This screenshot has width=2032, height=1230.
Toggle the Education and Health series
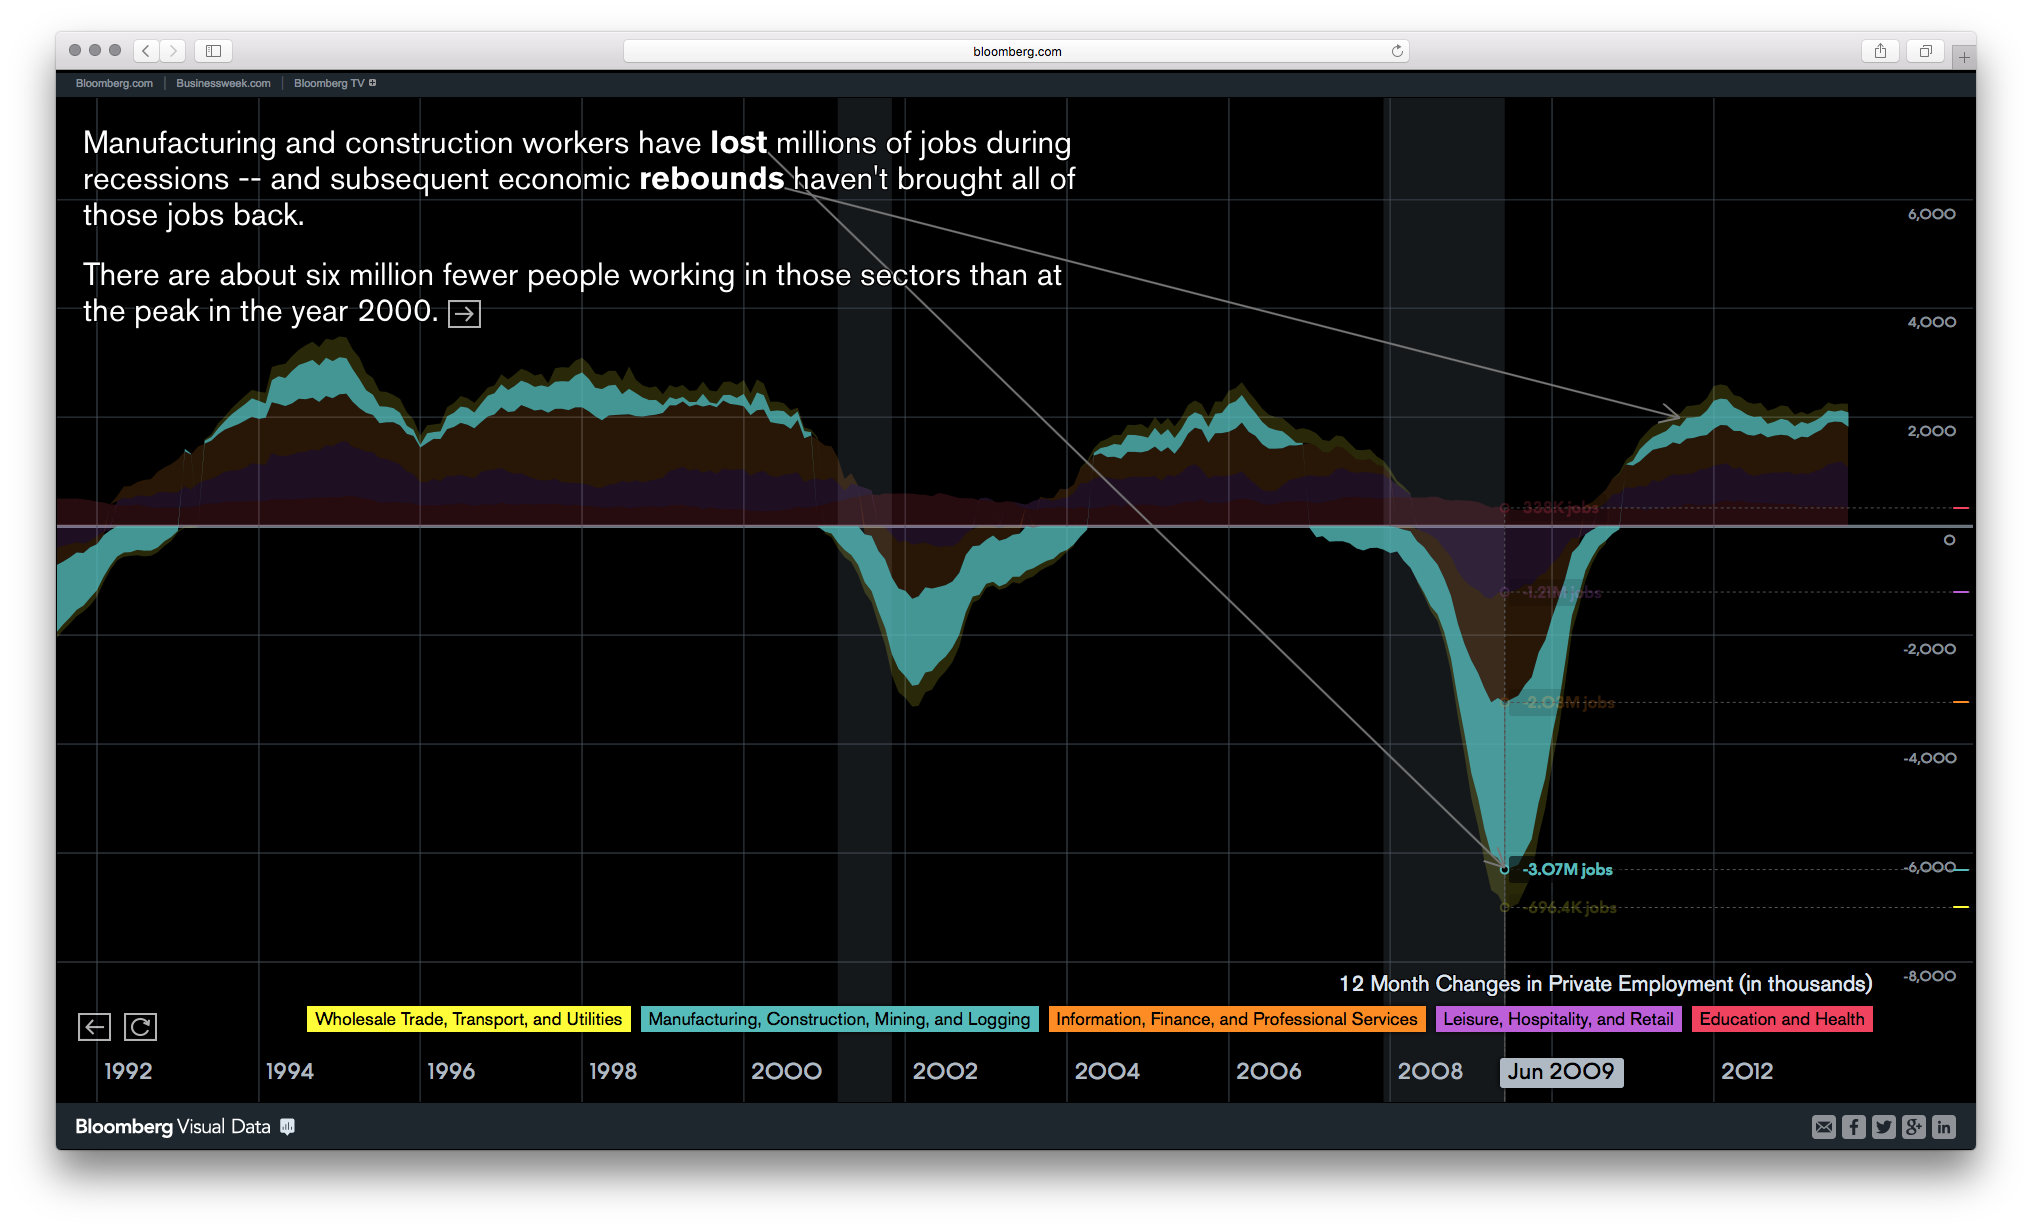pos(1782,1018)
